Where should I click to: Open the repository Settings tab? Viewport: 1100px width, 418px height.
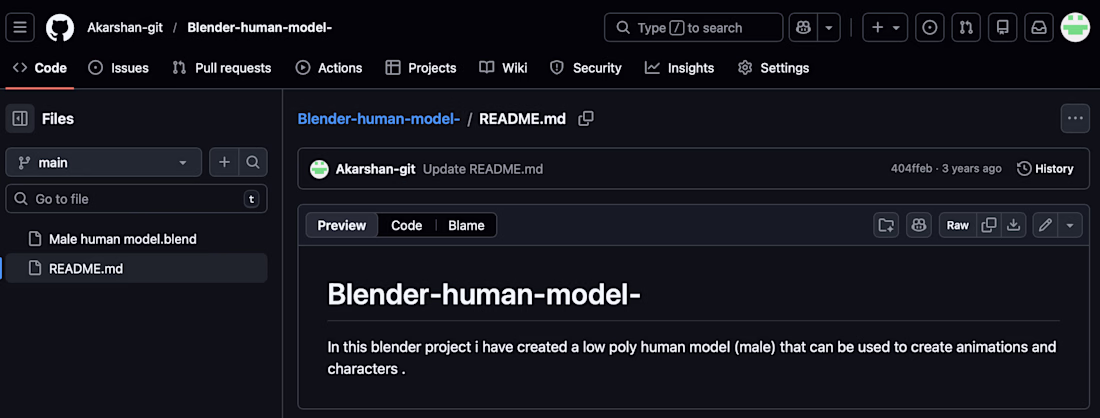(x=773, y=68)
